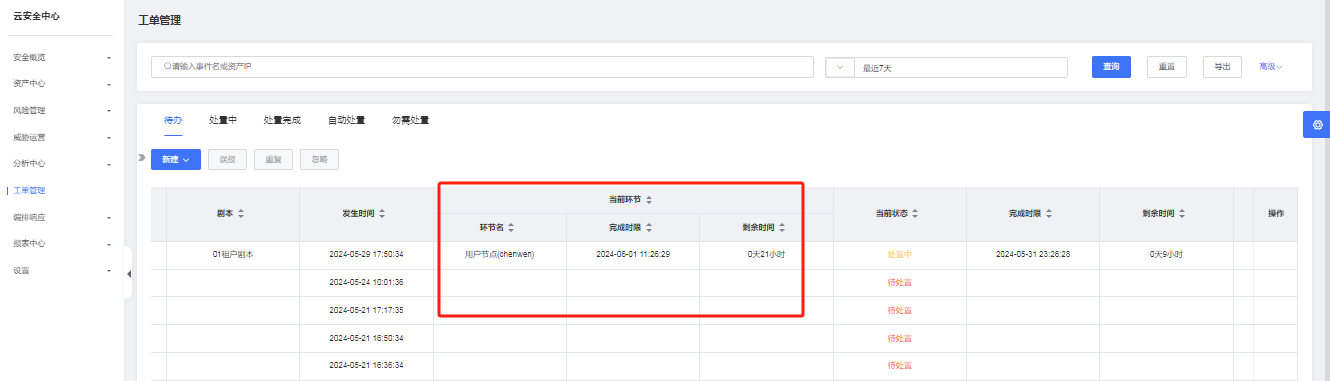Viewport: 1330px width, 381px height.
Task: Click the 查询 button
Action: (x=1111, y=67)
